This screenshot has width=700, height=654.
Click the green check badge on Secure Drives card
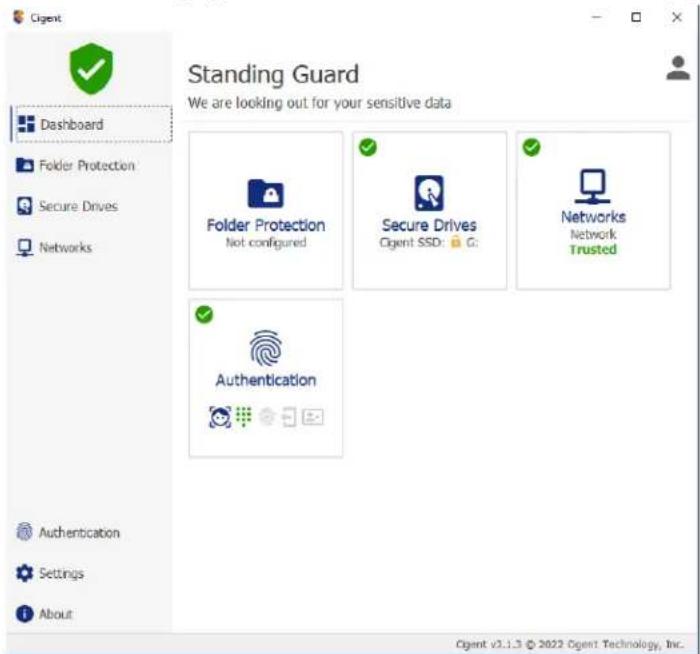pos(368,147)
